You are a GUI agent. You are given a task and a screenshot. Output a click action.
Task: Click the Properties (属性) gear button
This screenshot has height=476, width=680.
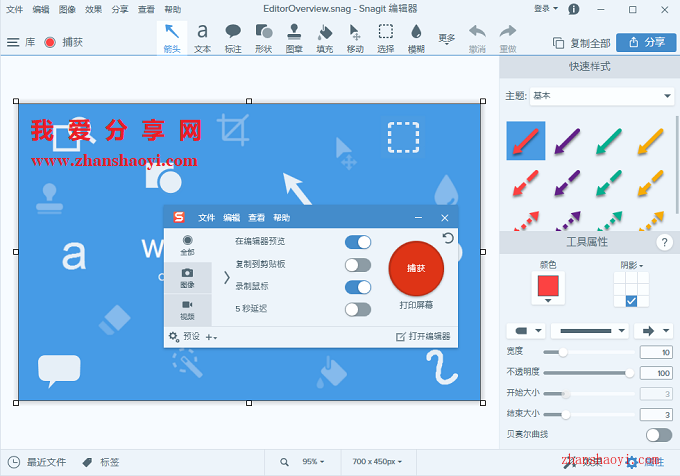point(645,462)
